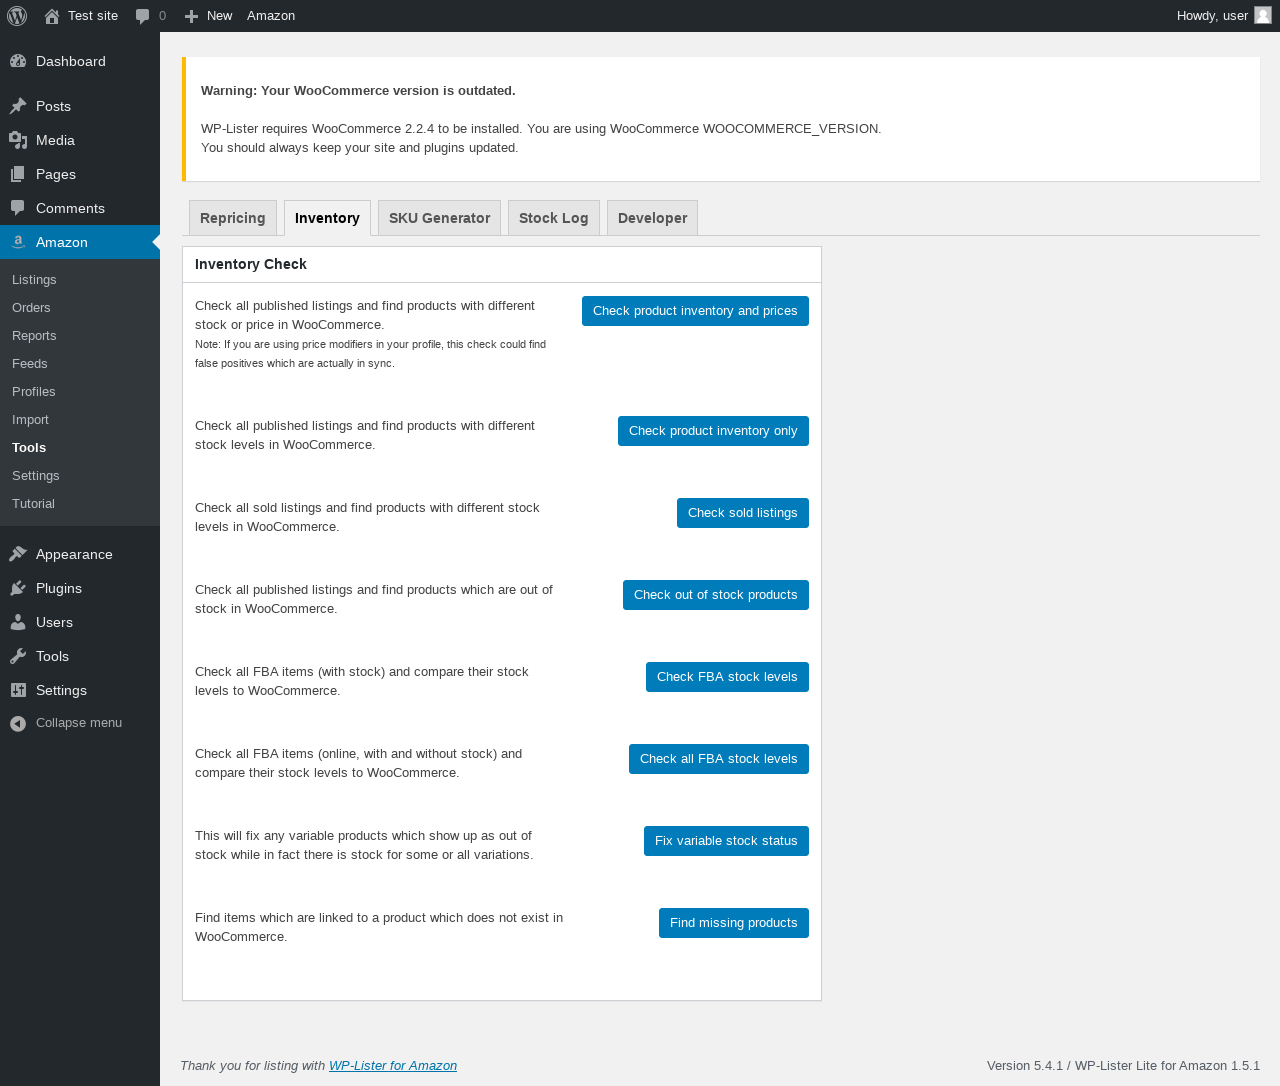Open Orders submenu under Amazon
The height and width of the screenshot is (1086, 1280).
pyautogui.click(x=31, y=308)
